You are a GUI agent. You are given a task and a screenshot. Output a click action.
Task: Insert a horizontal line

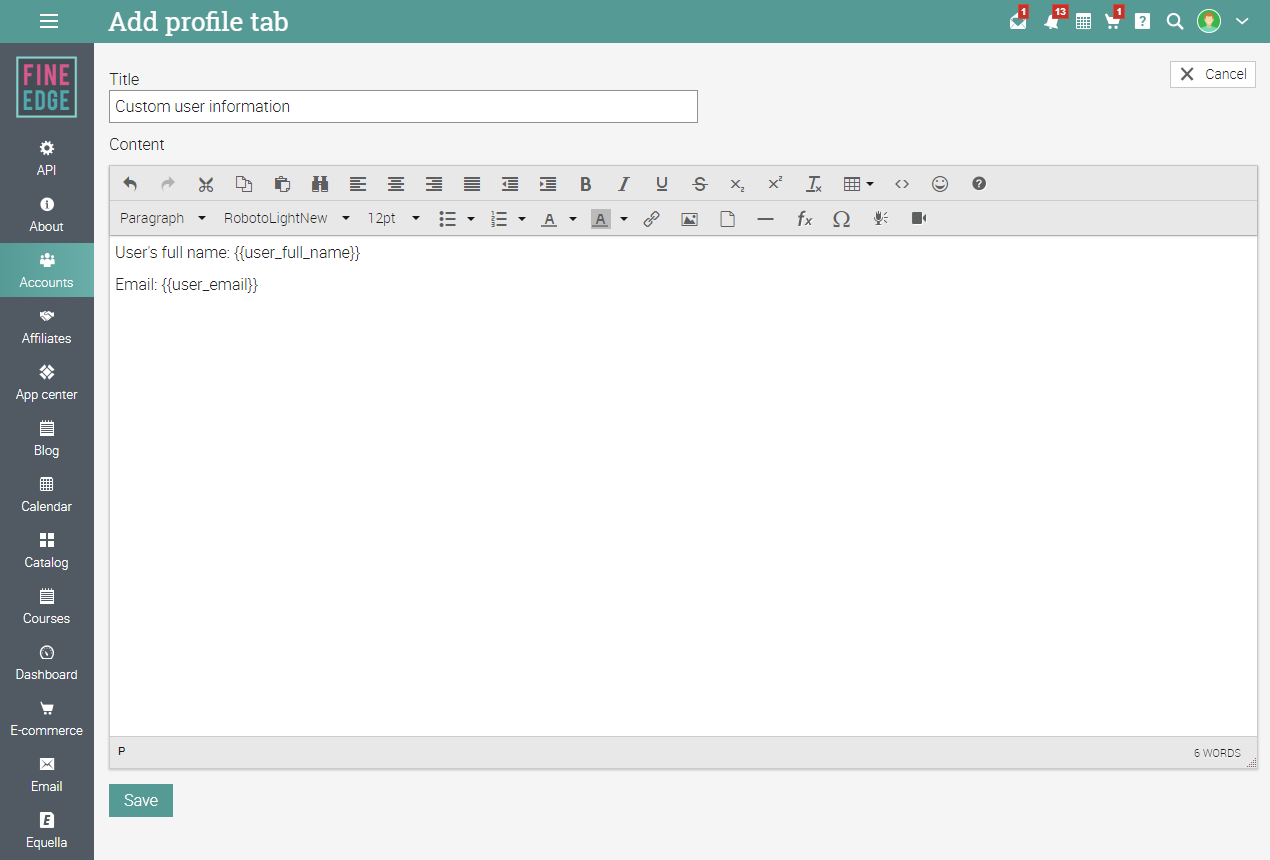[x=765, y=219]
